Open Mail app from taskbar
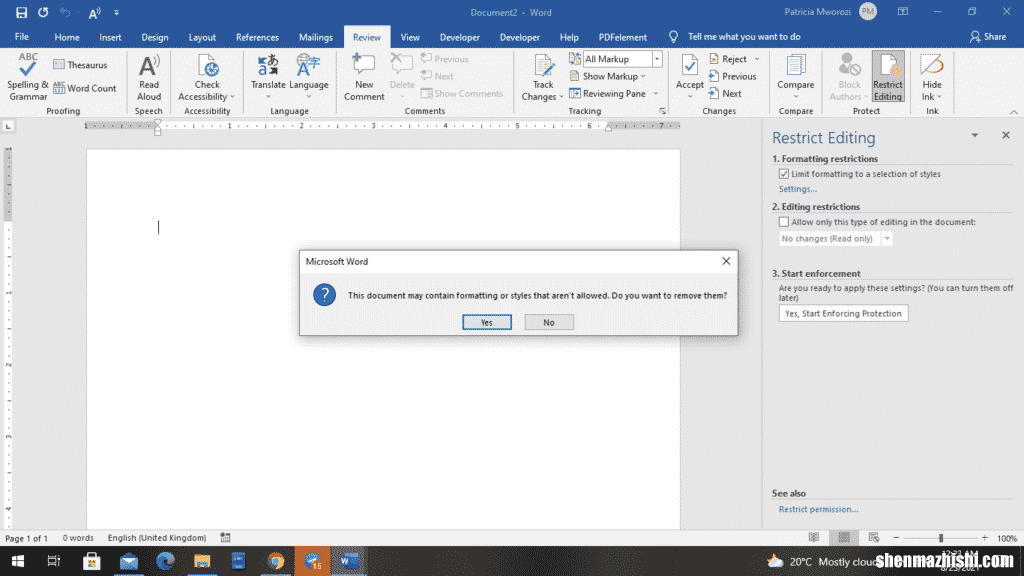This screenshot has width=1024, height=576. coord(129,561)
